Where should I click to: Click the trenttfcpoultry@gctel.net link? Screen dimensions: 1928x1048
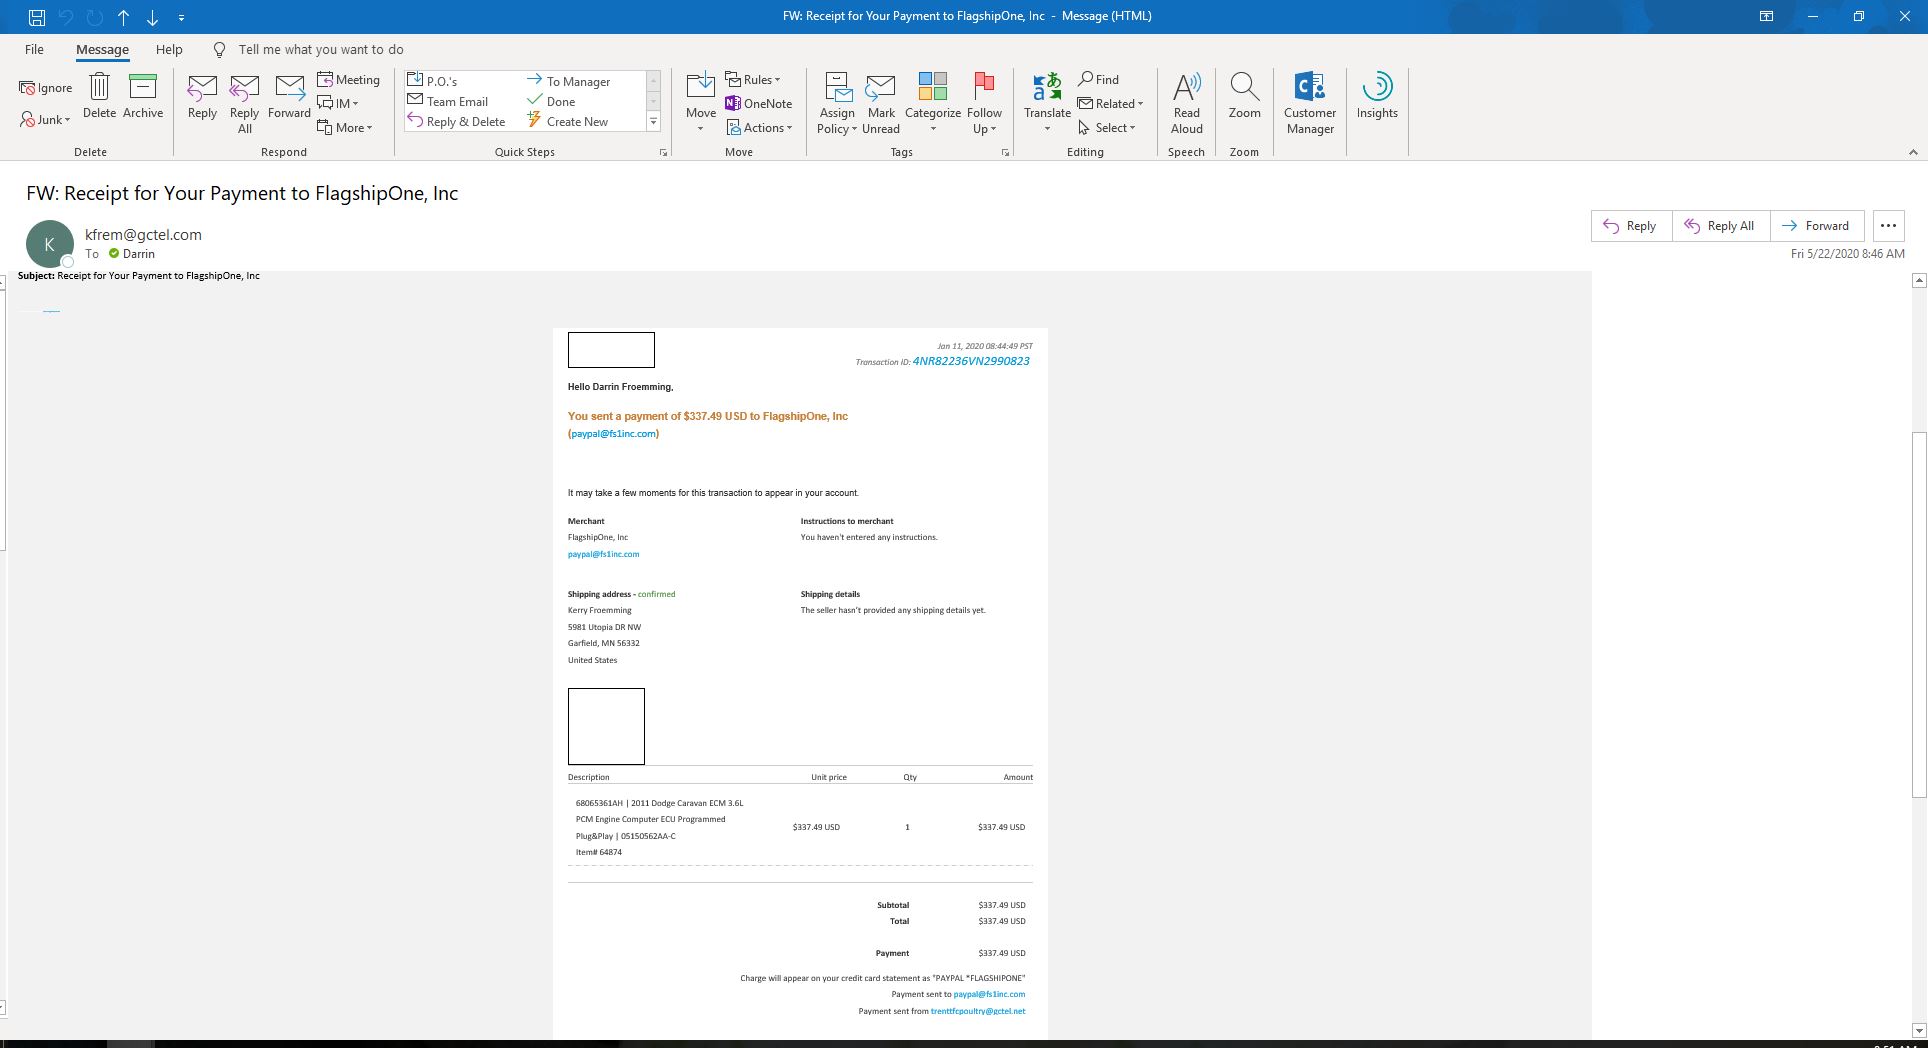(x=978, y=1011)
